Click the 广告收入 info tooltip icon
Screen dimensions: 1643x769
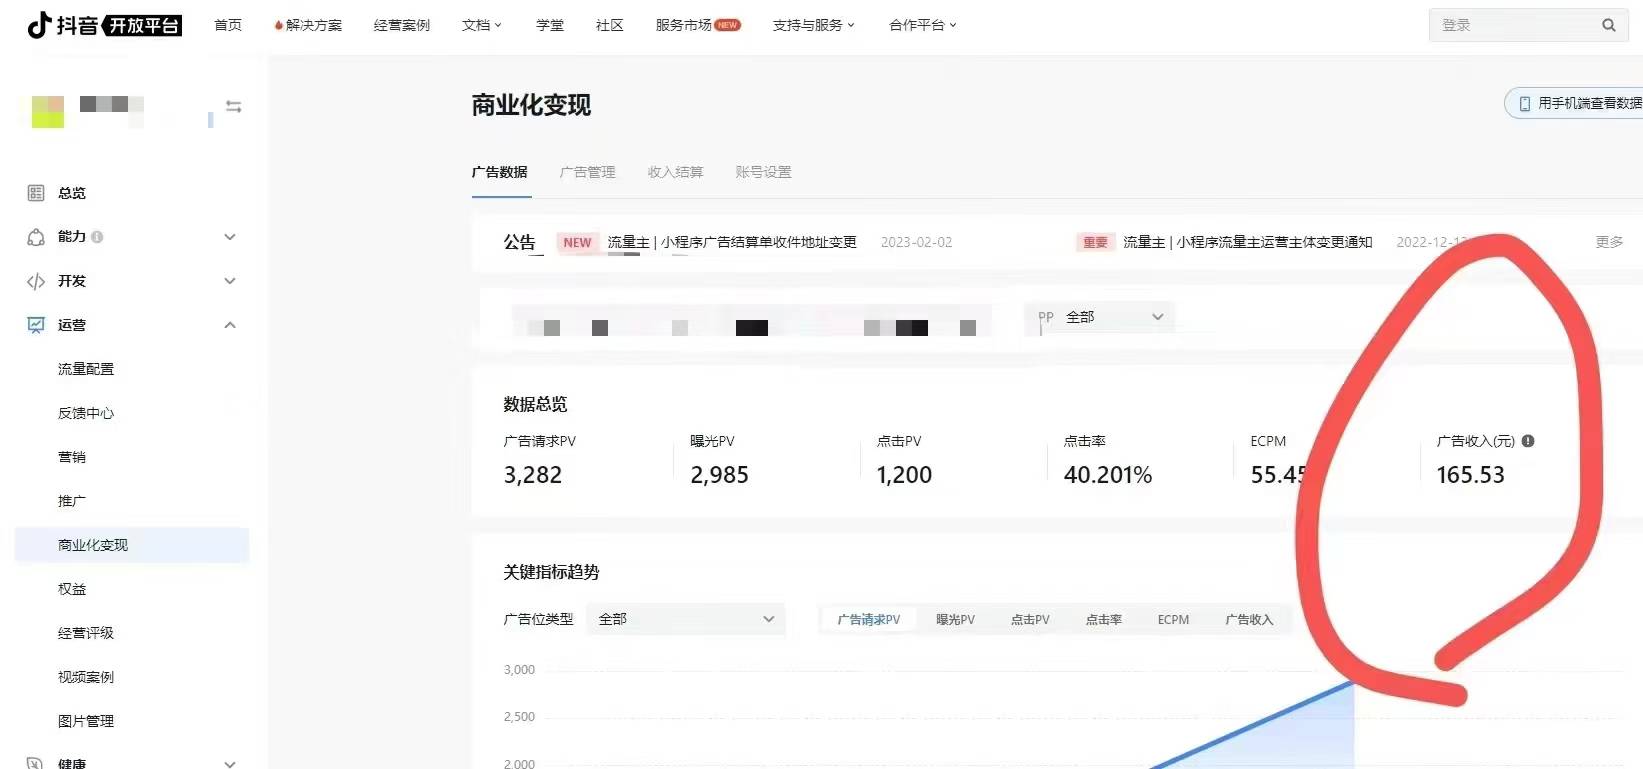tap(1528, 441)
